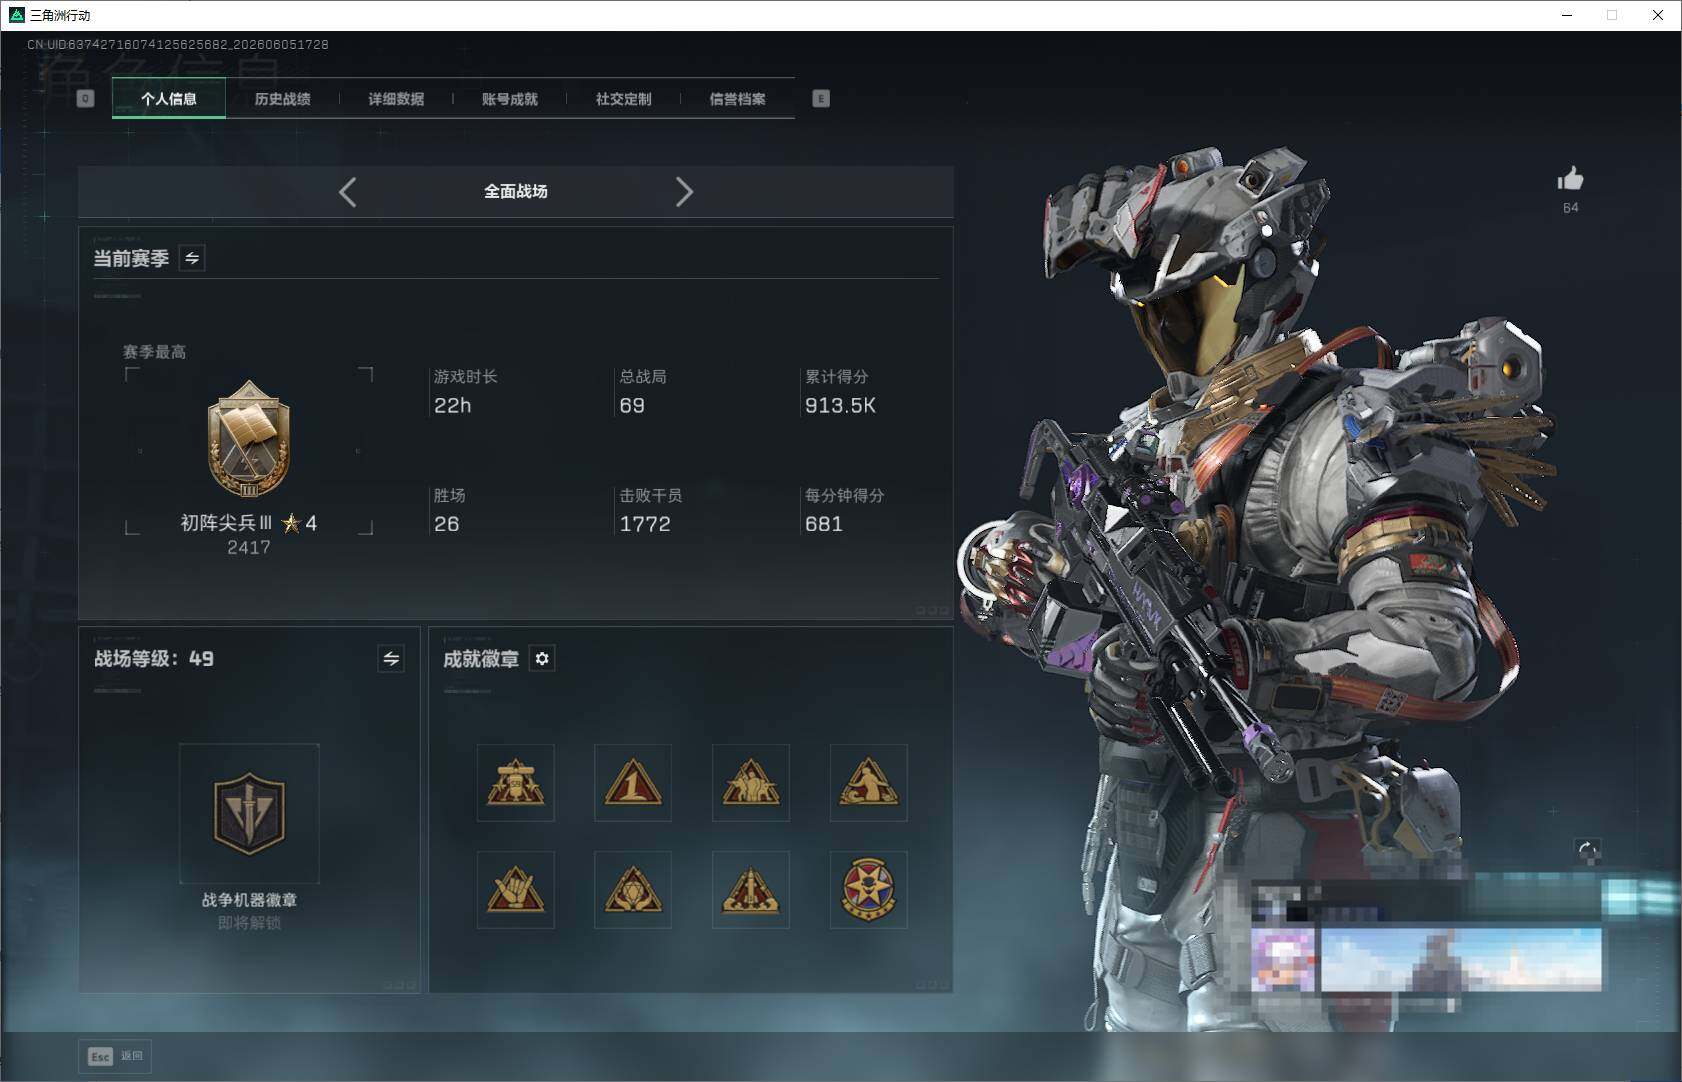1682x1082 pixels.
Task: Click the rank score 2417
Action: tap(249, 547)
